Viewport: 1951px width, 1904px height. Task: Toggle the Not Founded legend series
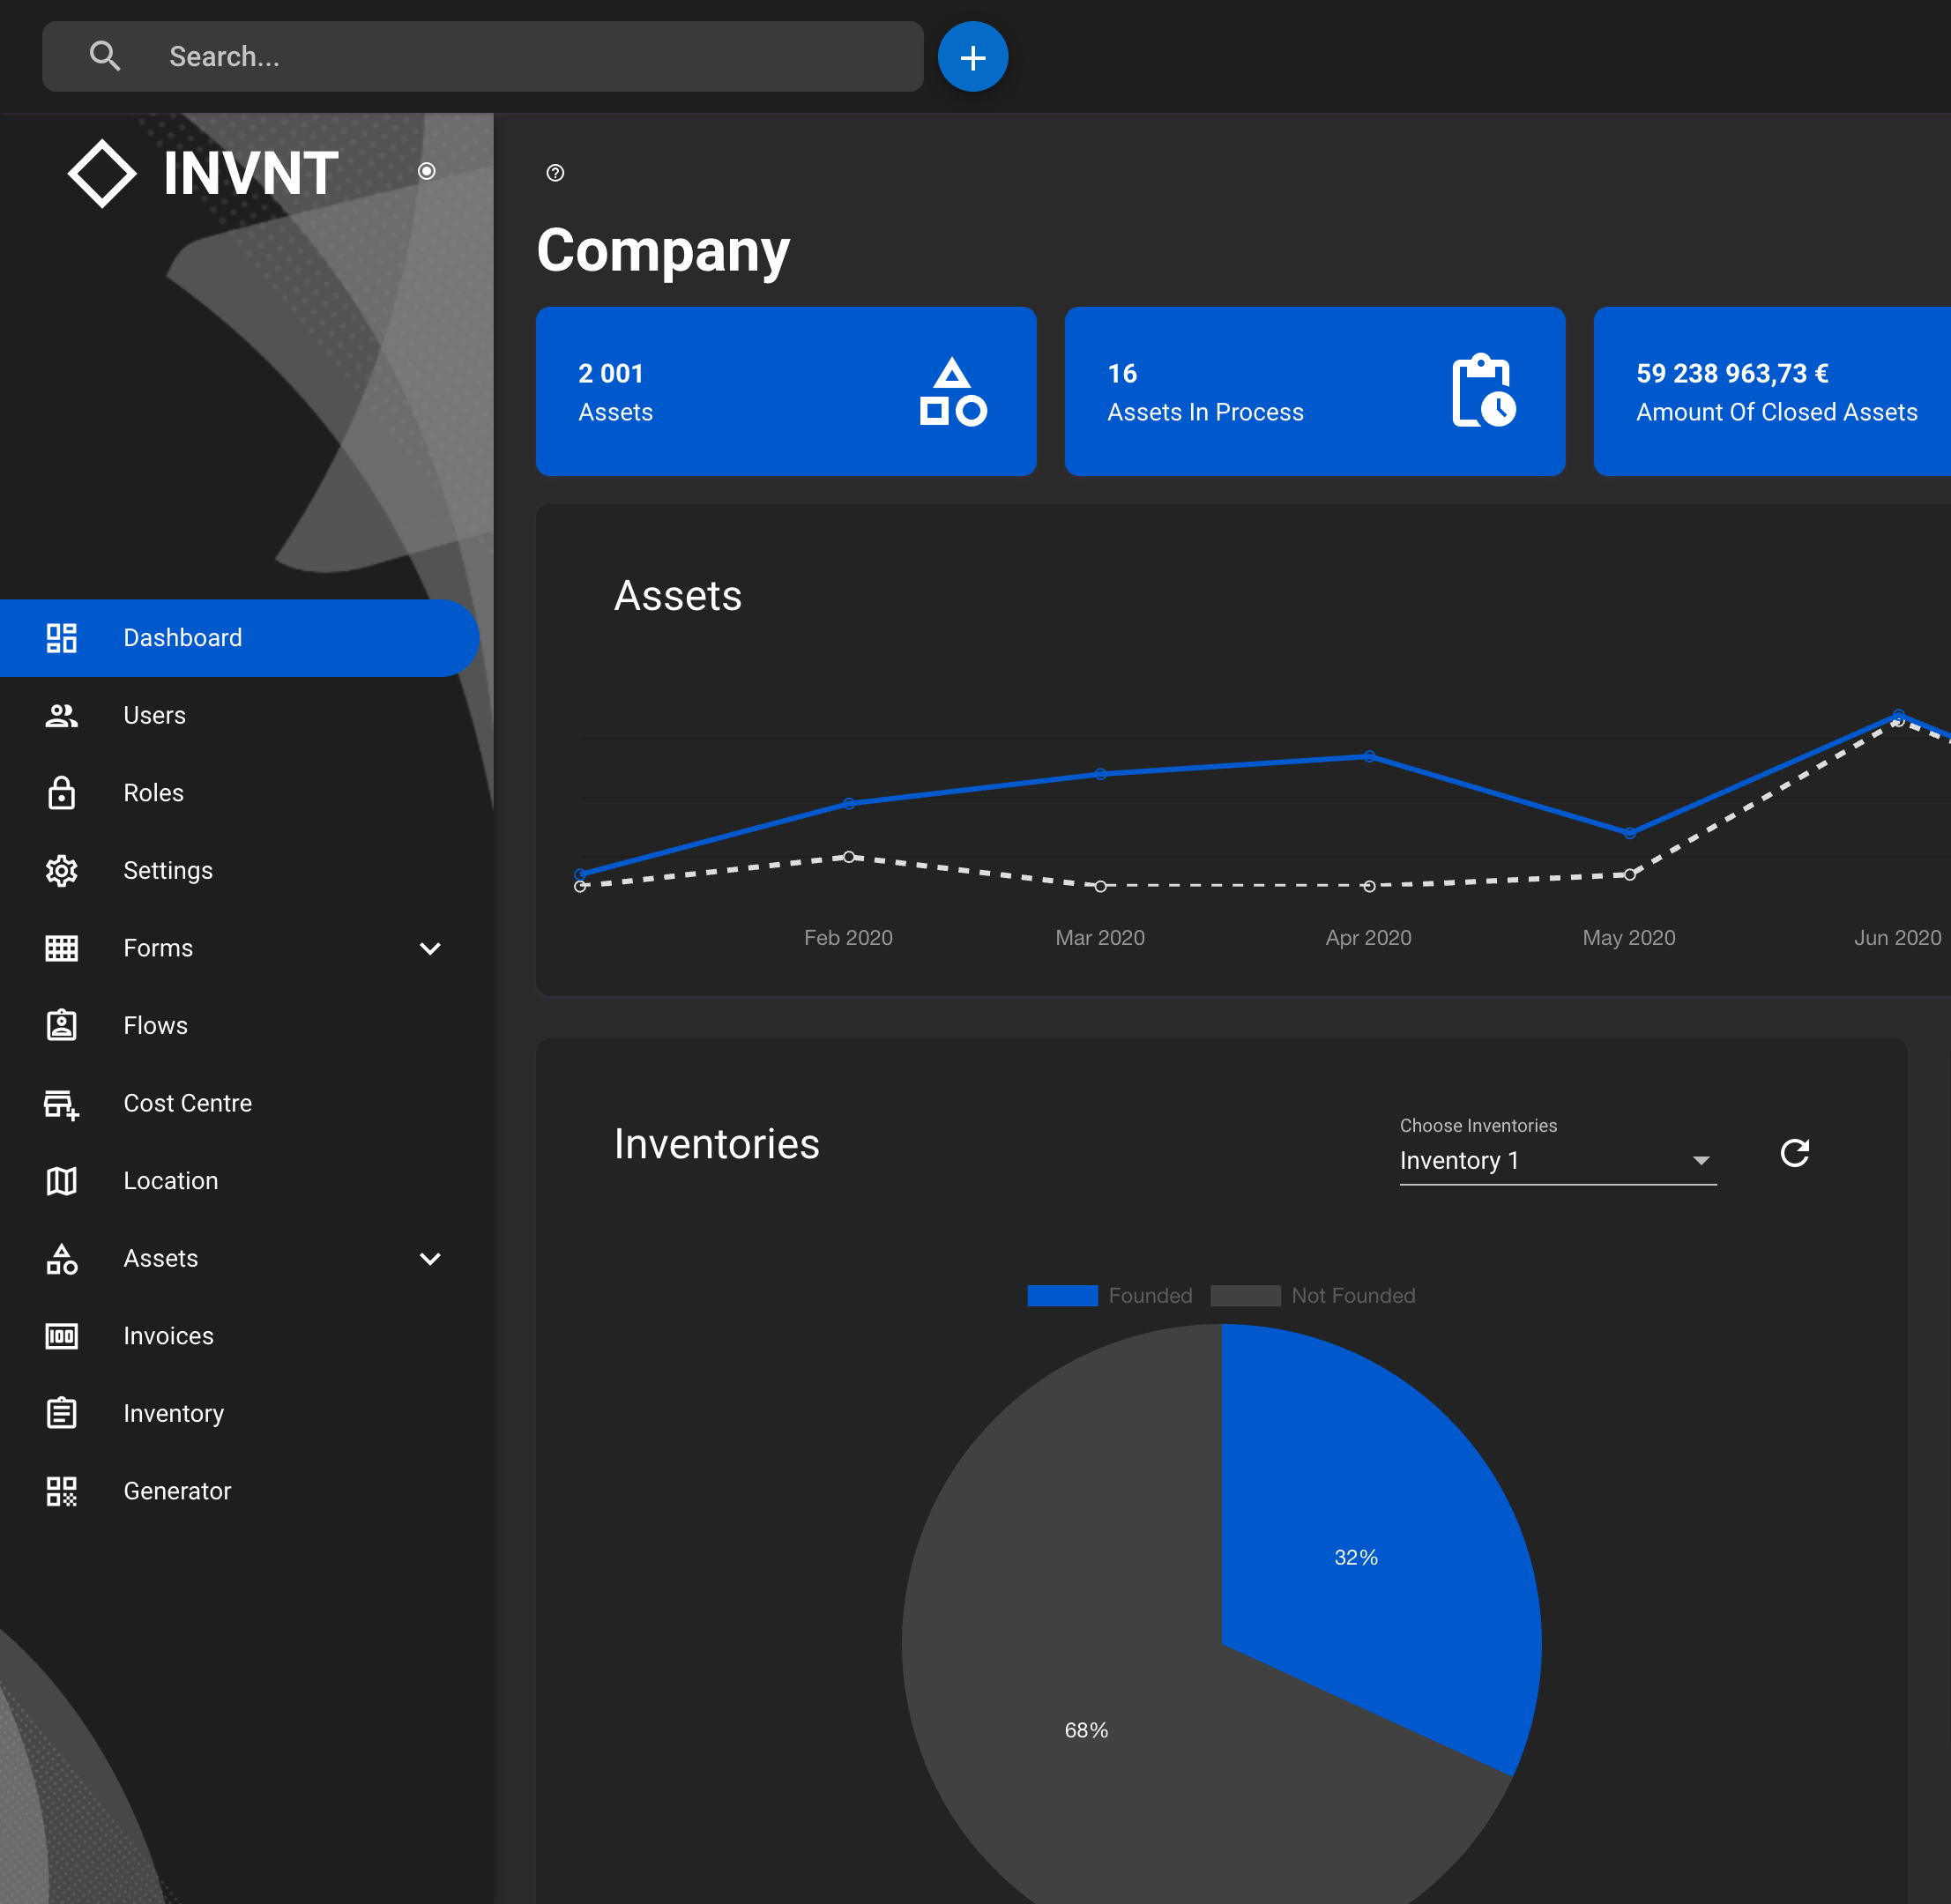1312,1296
